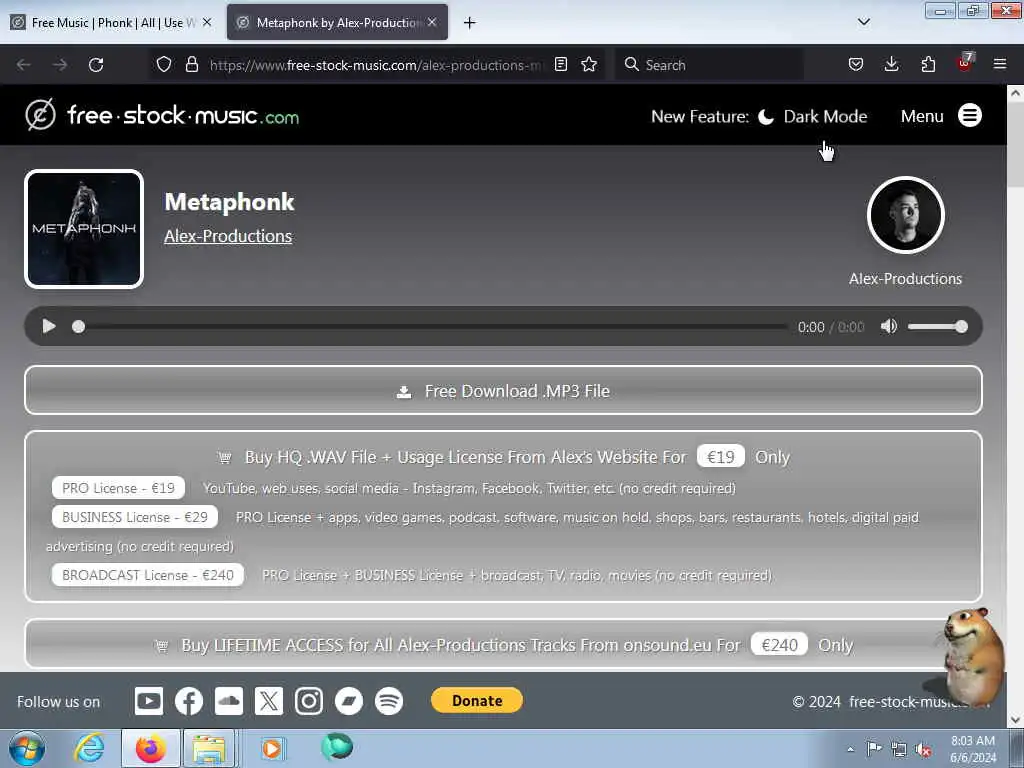Open free-stock-music.com home logo
The width and height of the screenshot is (1024, 768).
[x=162, y=115]
